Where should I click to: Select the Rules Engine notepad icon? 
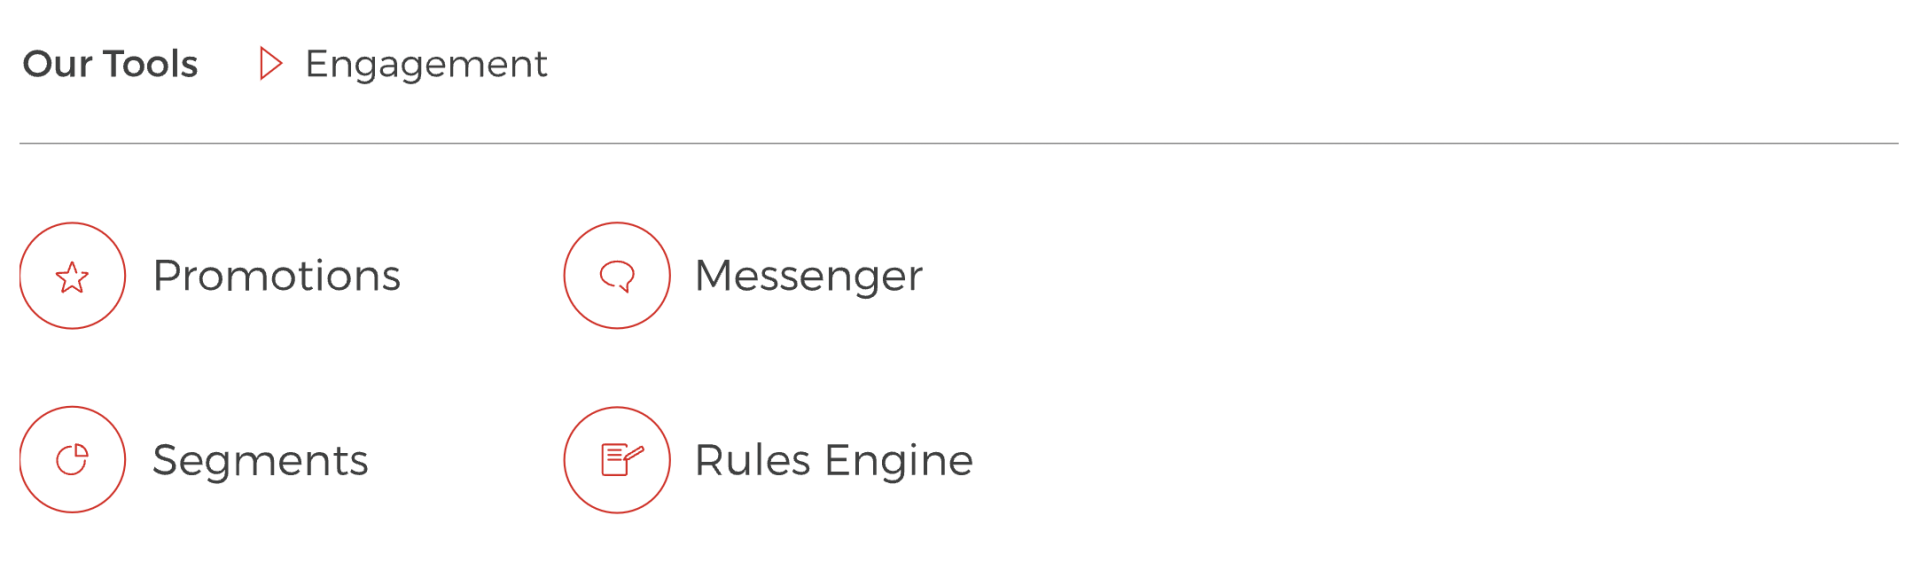(614, 461)
